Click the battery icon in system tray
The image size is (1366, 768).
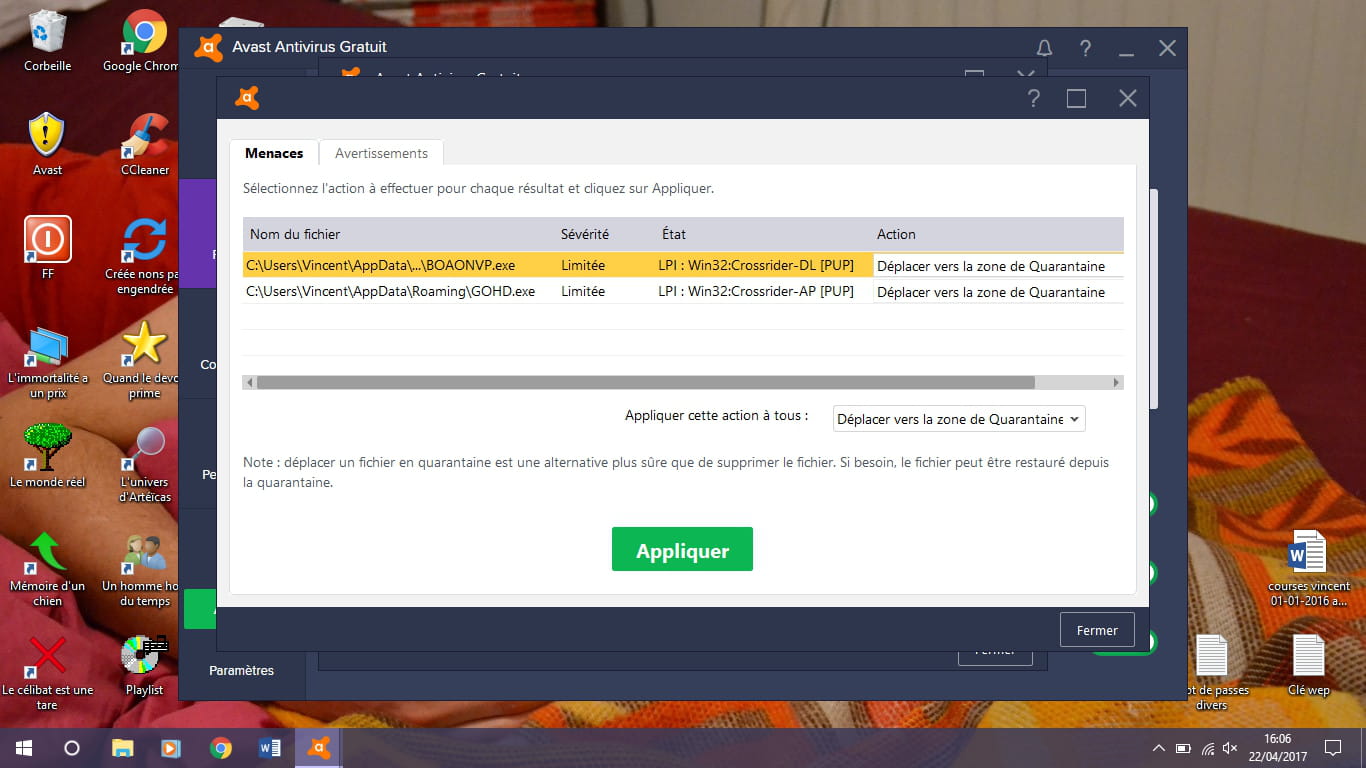[1183, 748]
